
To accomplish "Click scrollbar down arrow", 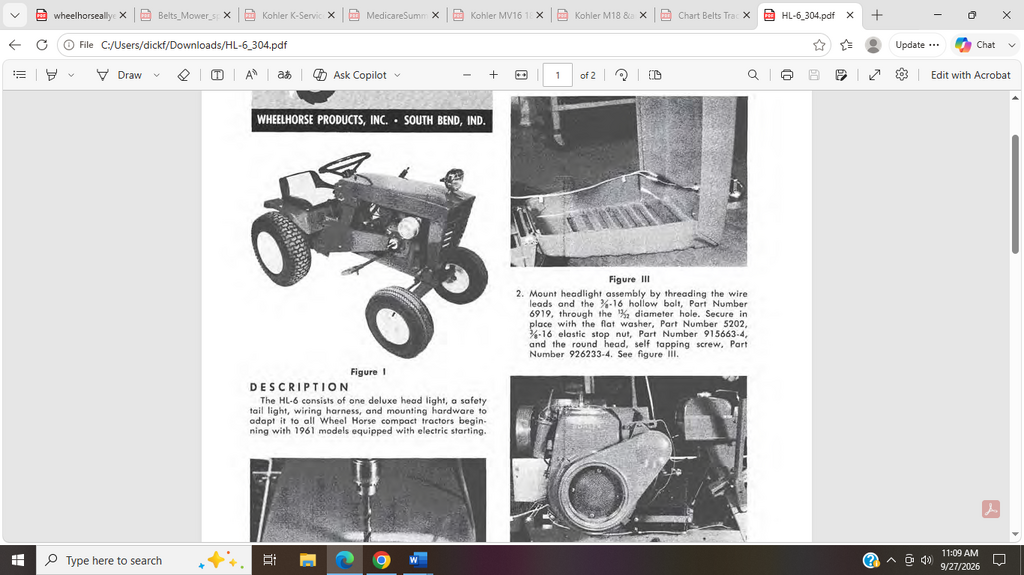I will [x=1015, y=534].
